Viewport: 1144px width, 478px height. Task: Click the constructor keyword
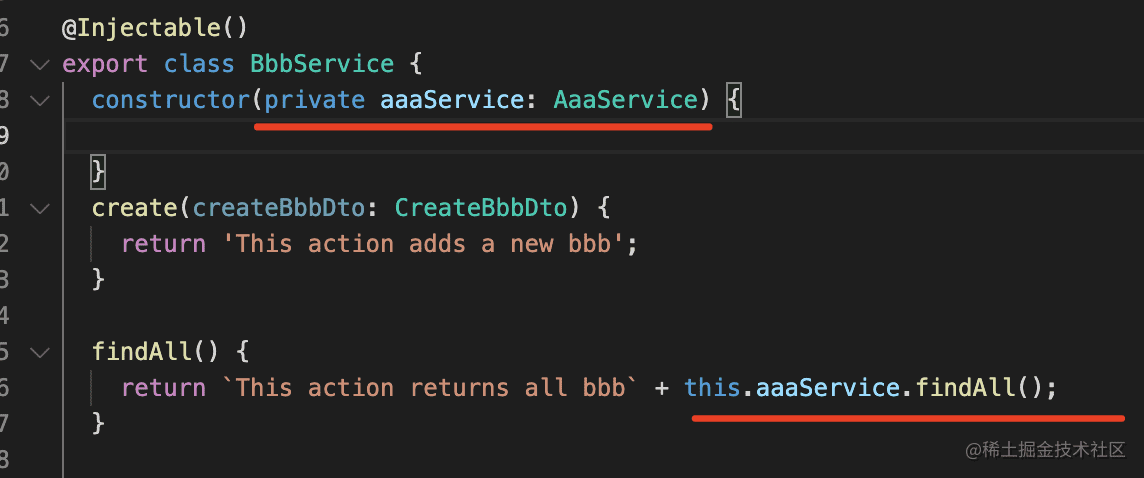tap(170, 100)
